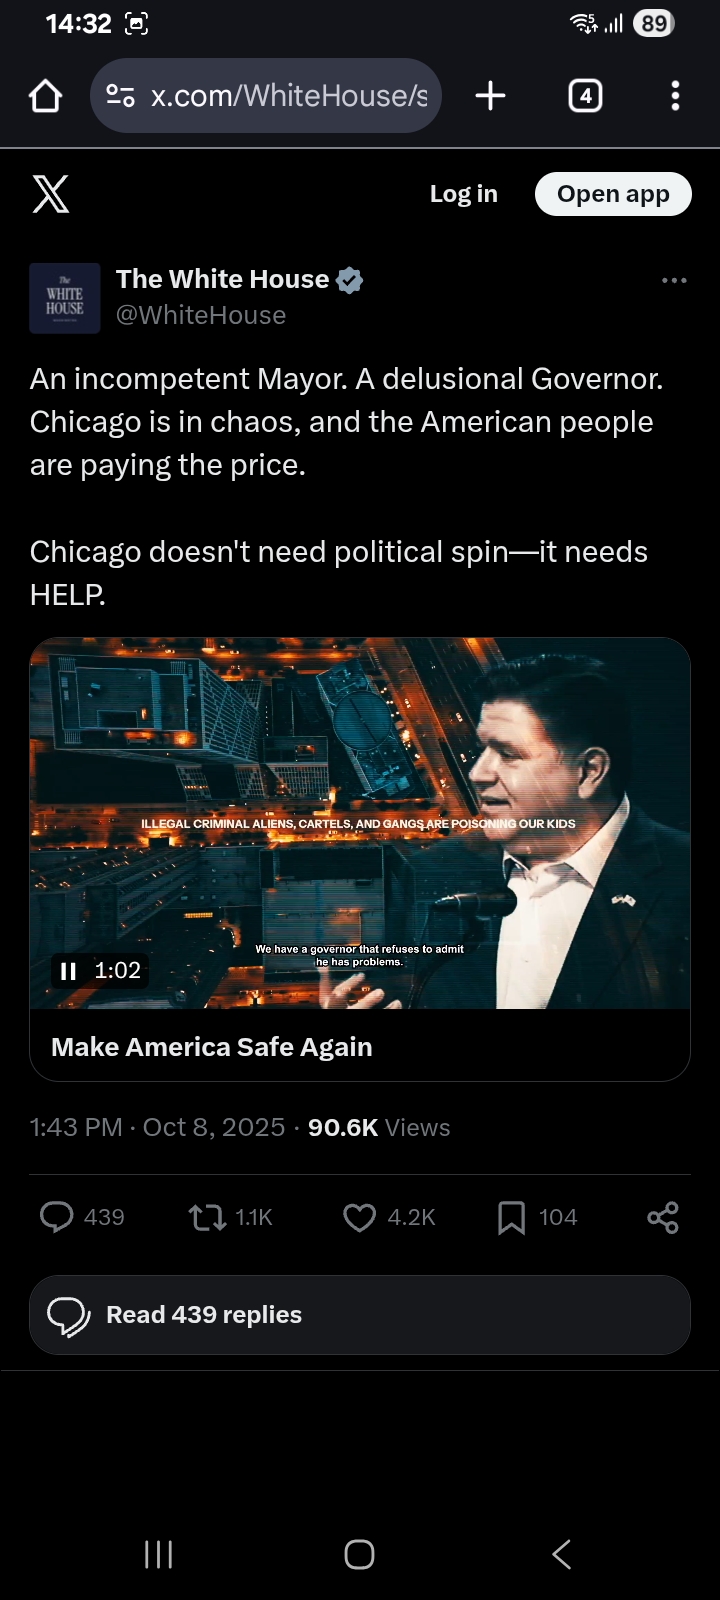Open the tab switcher showing 4 tabs
Viewport: 720px width, 1600px height.
pyautogui.click(x=585, y=96)
